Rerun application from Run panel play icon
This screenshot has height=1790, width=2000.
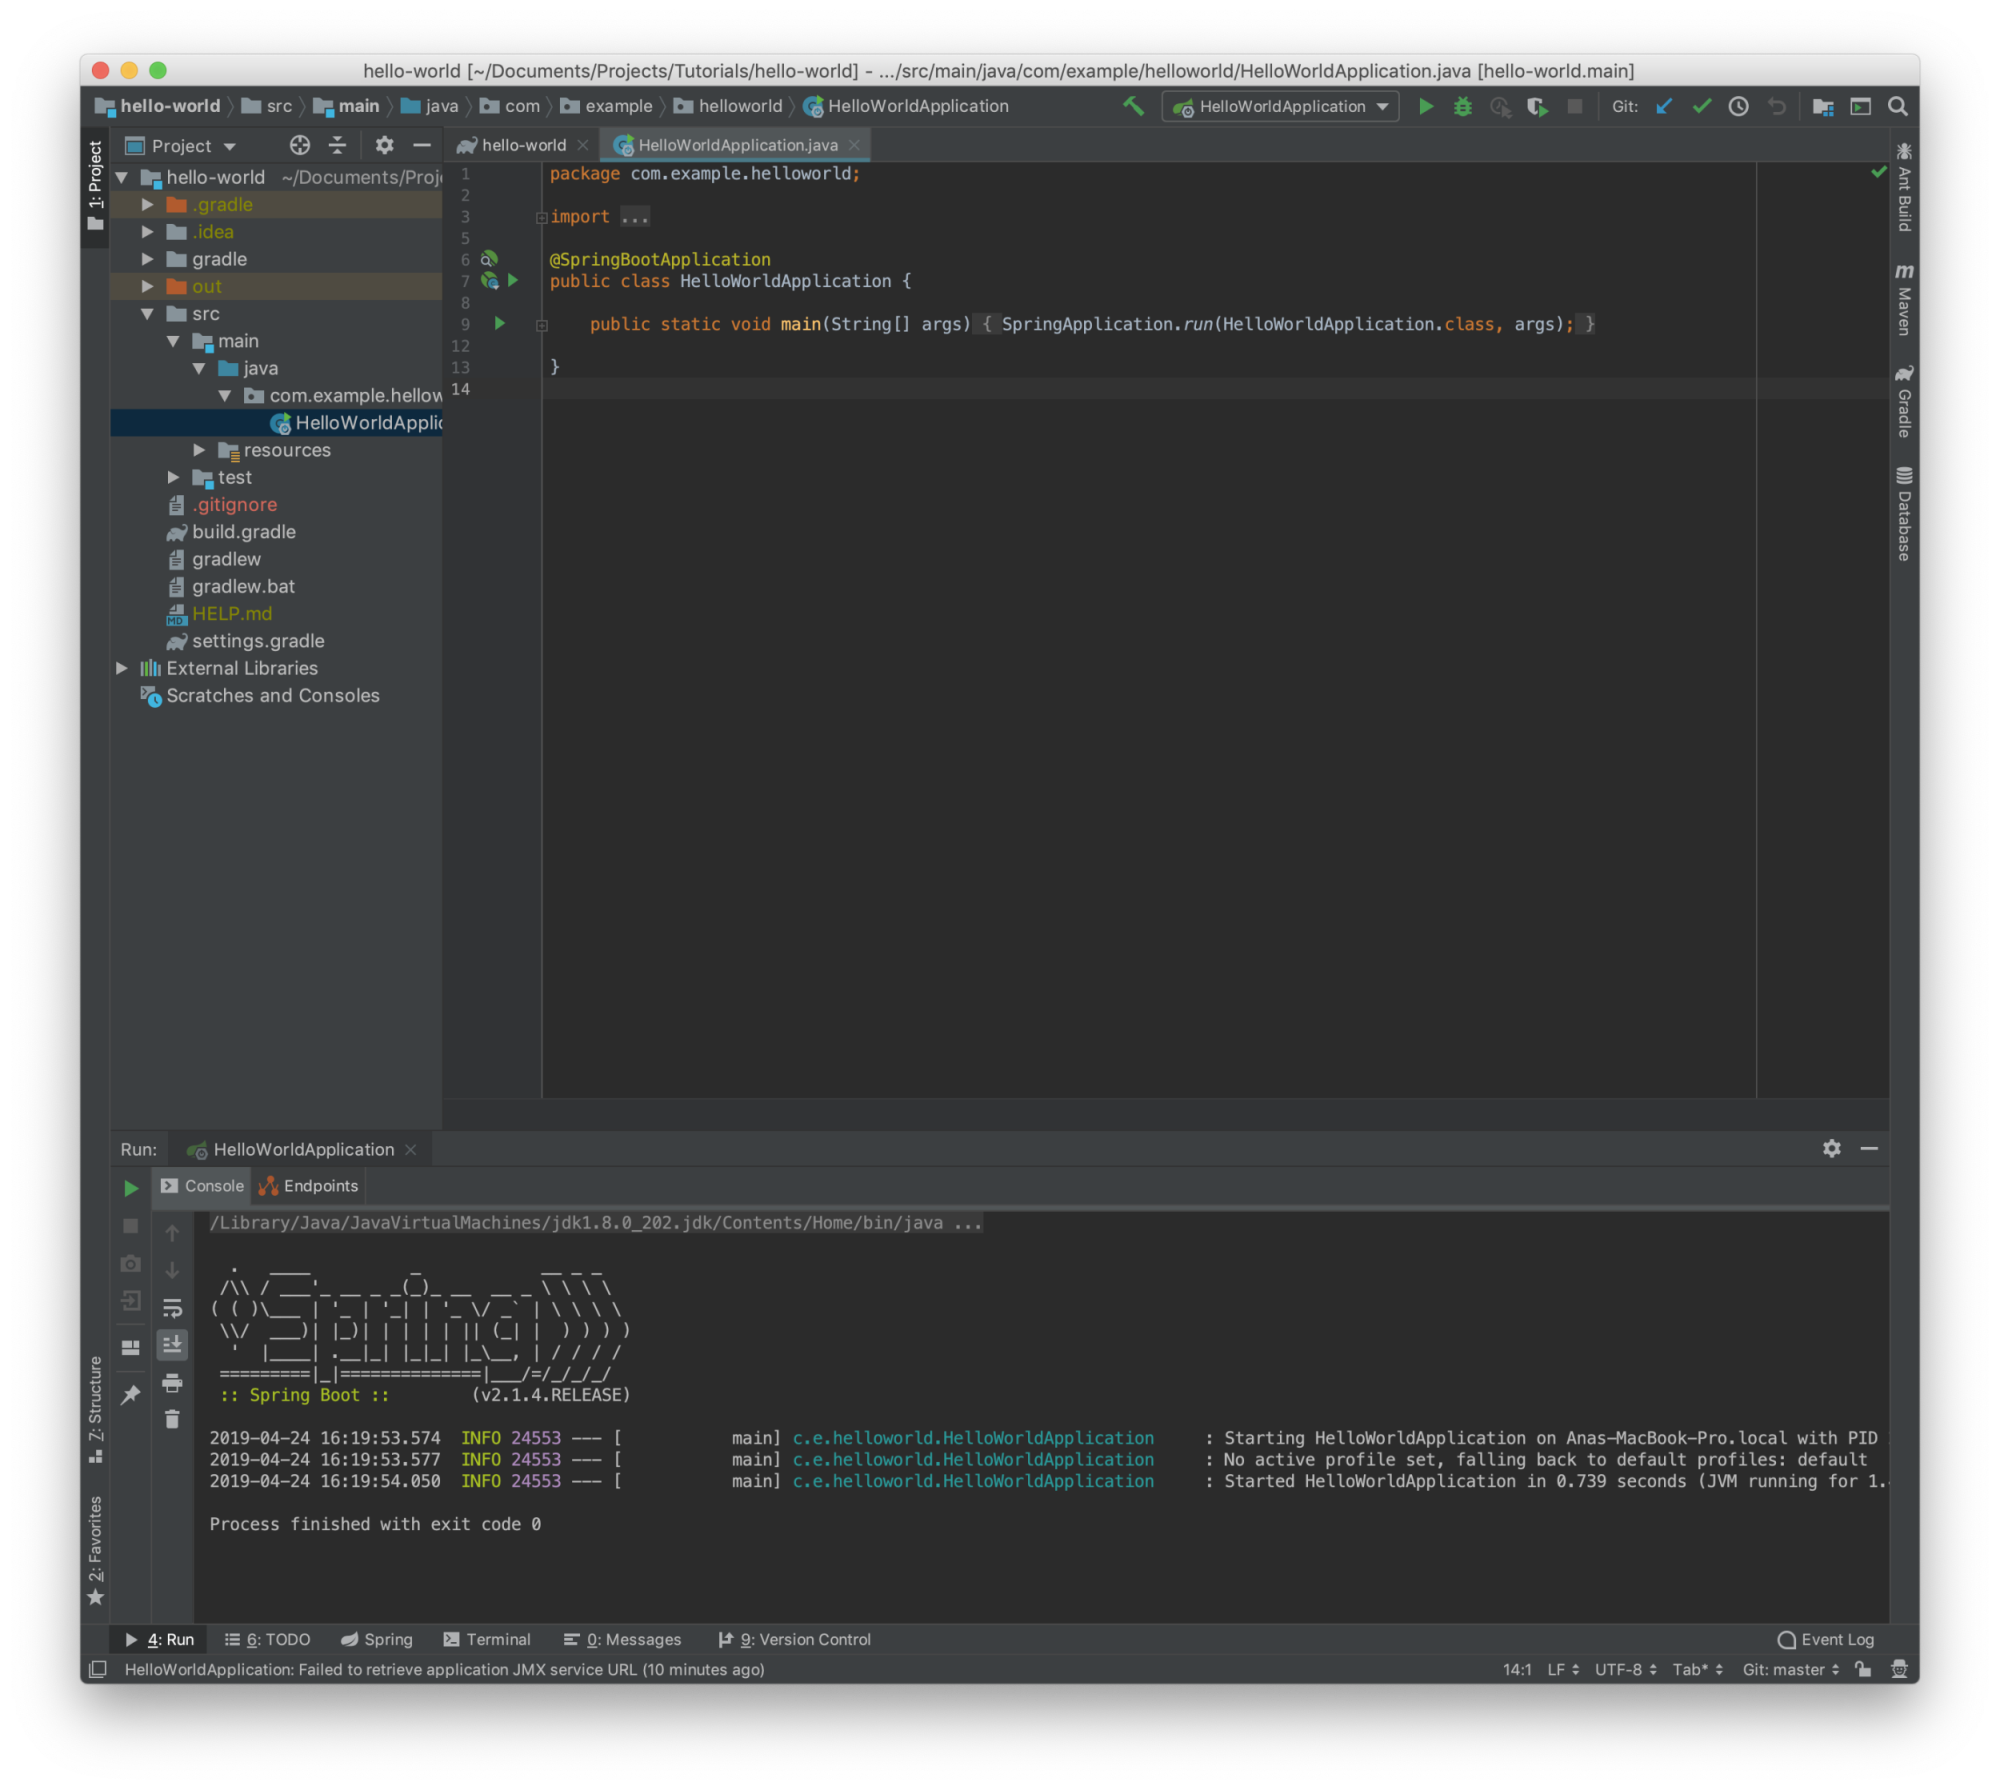click(131, 1188)
